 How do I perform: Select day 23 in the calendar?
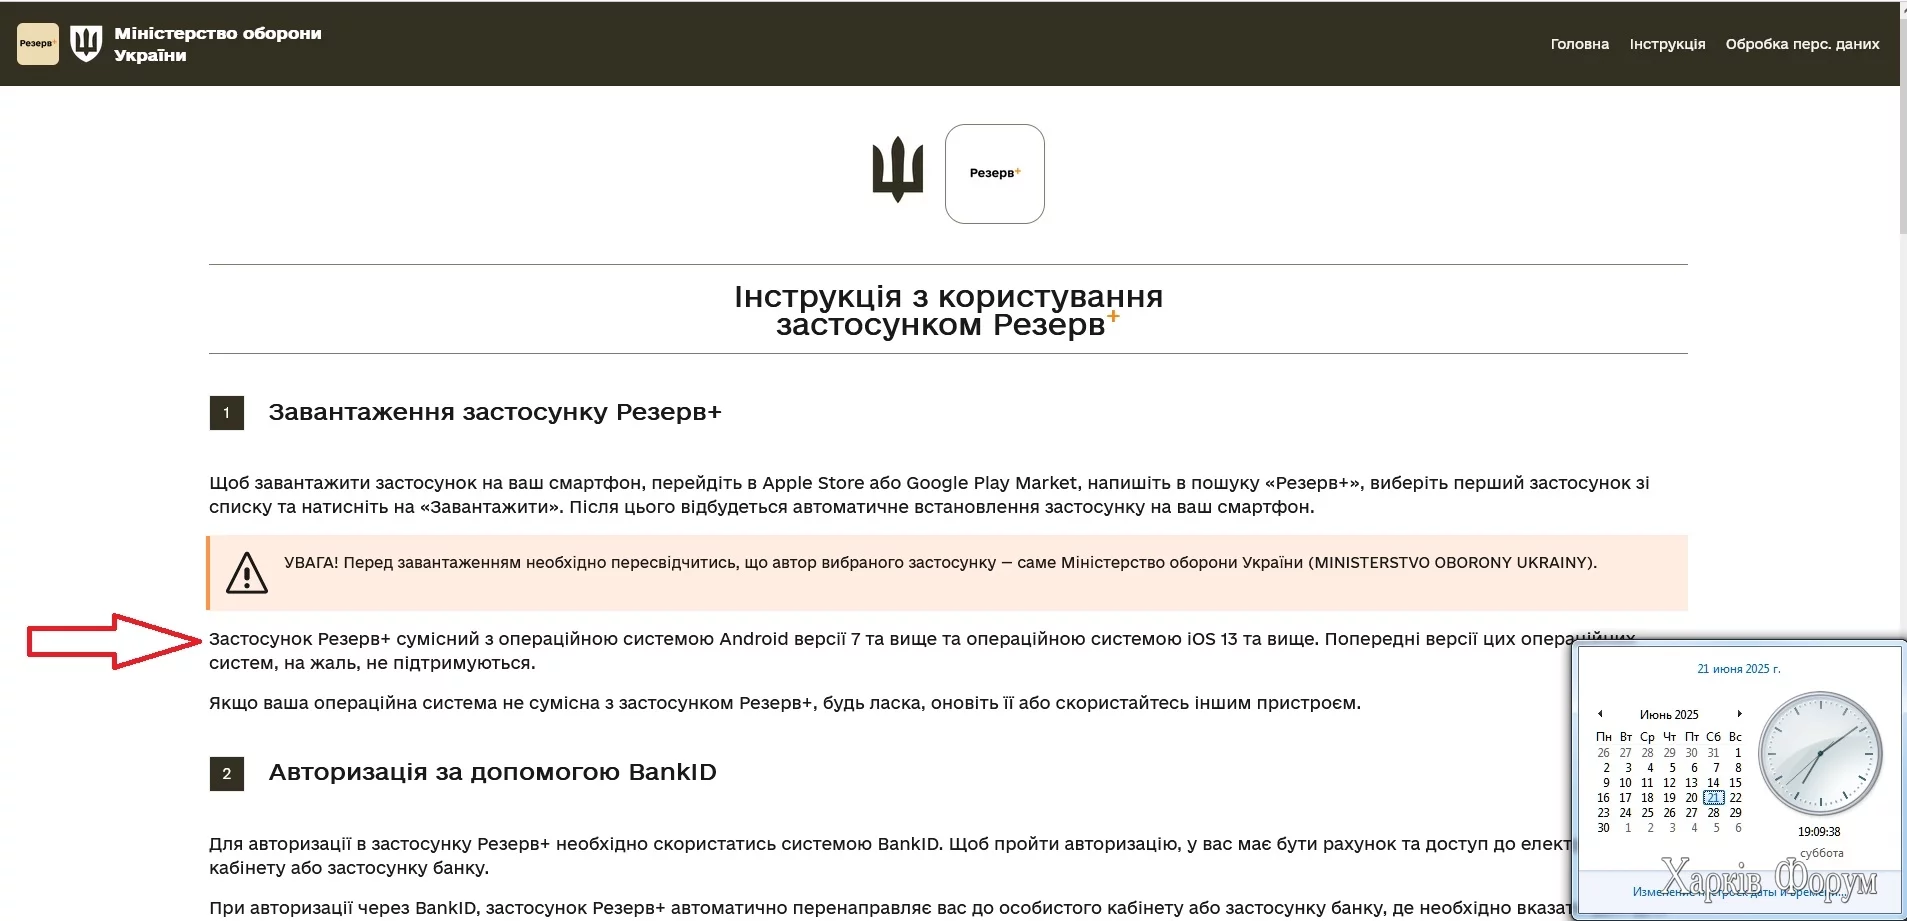pyautogui.click(x=1604, y=813)
